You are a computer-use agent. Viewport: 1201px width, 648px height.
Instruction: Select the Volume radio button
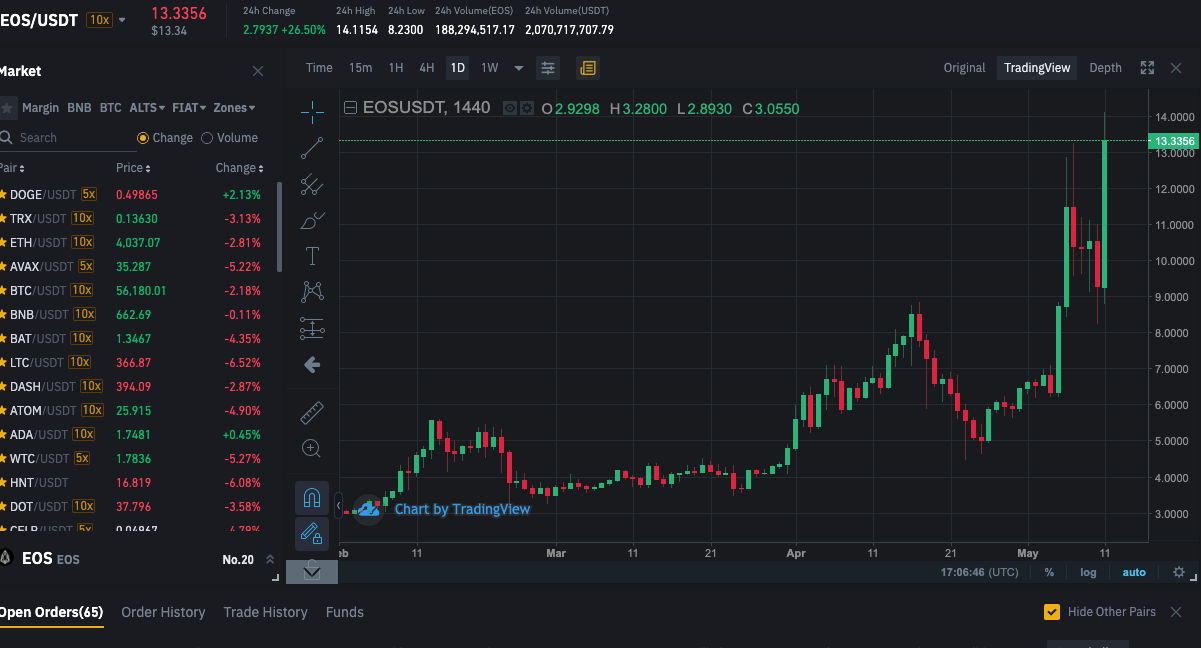230,138
